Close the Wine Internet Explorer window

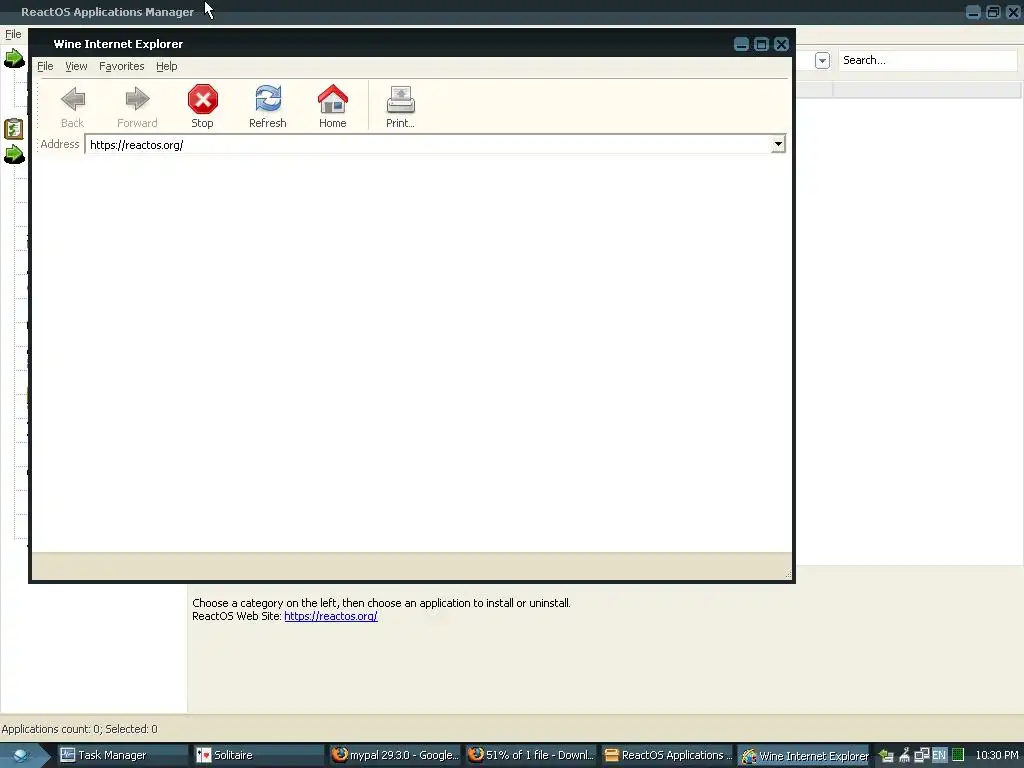click(782, 44)
